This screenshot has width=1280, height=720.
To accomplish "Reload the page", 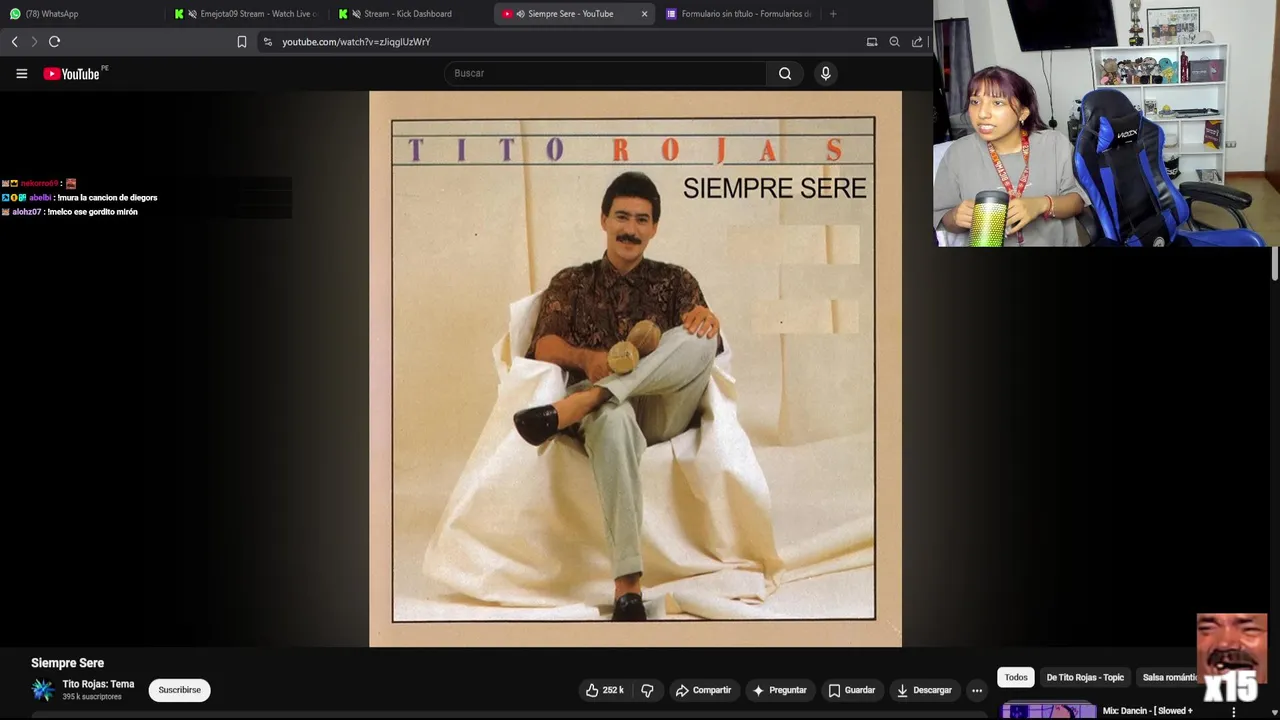I will coord(54,41).
